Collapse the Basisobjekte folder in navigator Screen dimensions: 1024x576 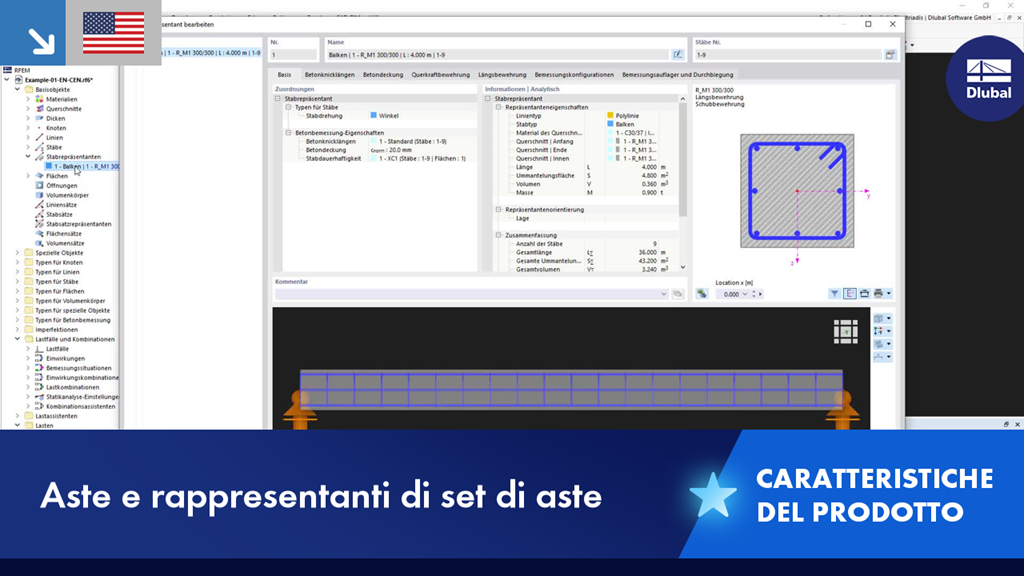18,89
